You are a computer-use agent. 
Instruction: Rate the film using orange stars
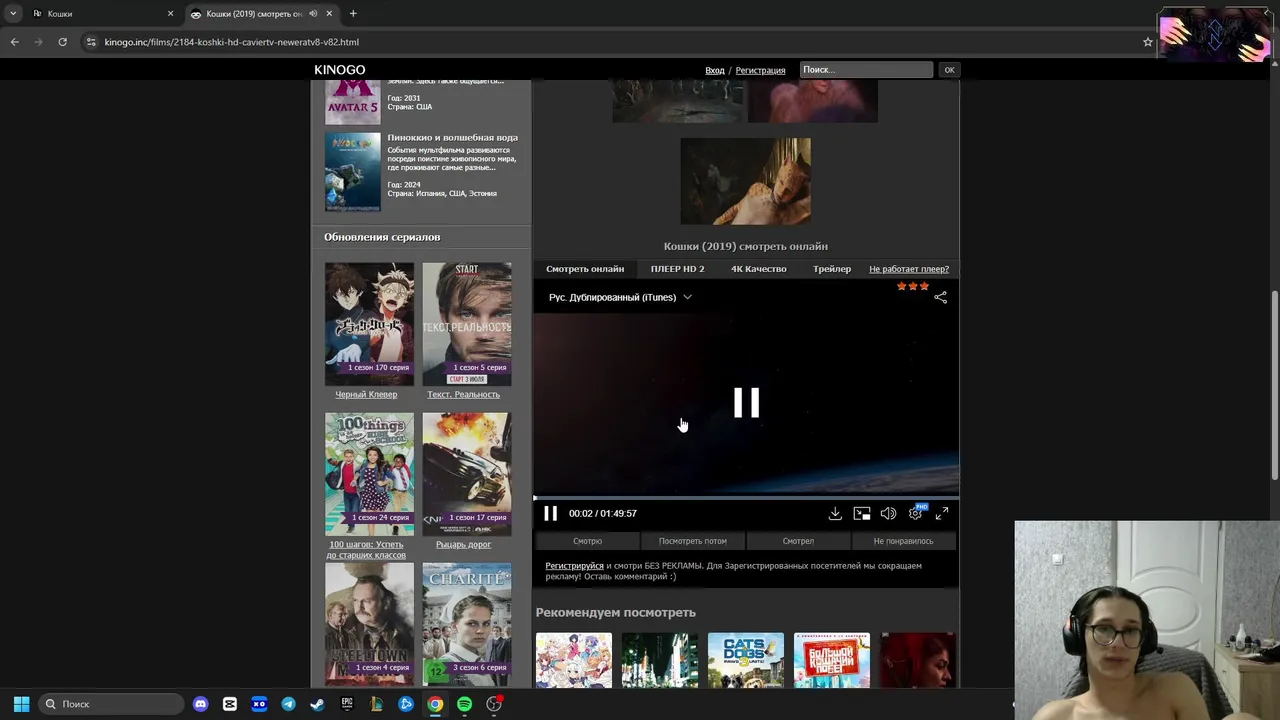912,287
